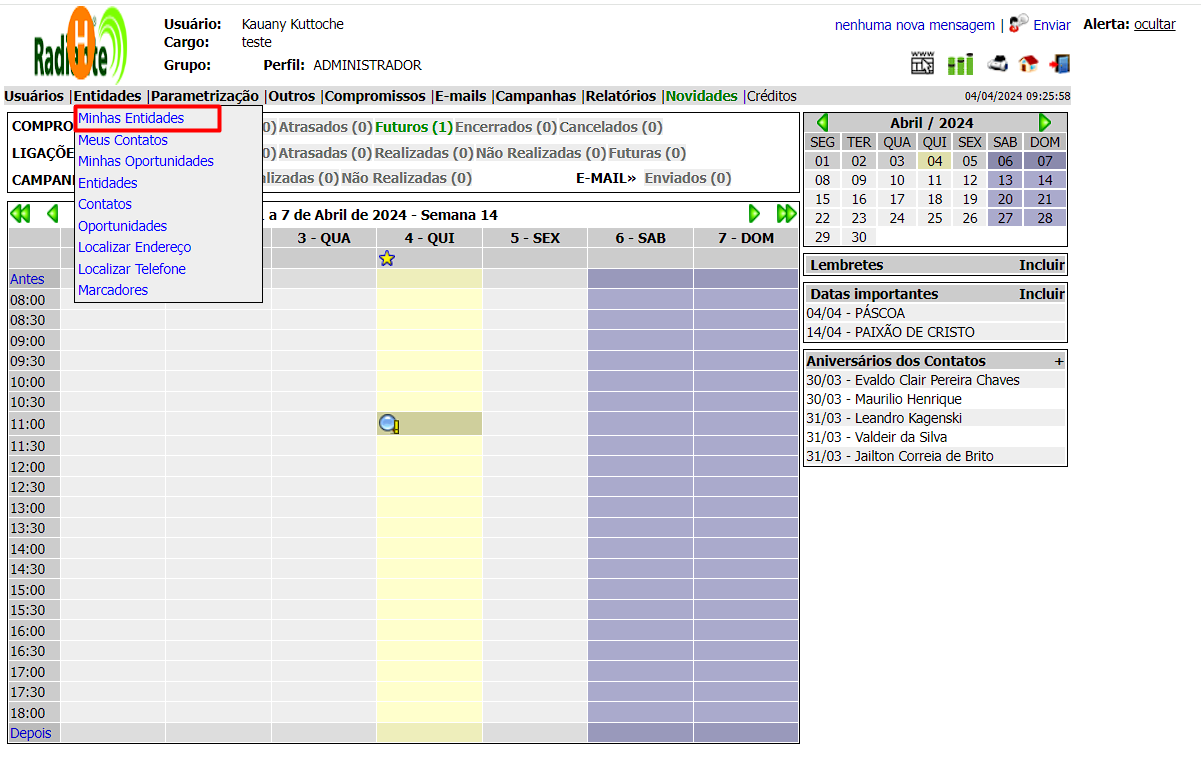Select Minhas Entidades from dropdown menu

131,118
